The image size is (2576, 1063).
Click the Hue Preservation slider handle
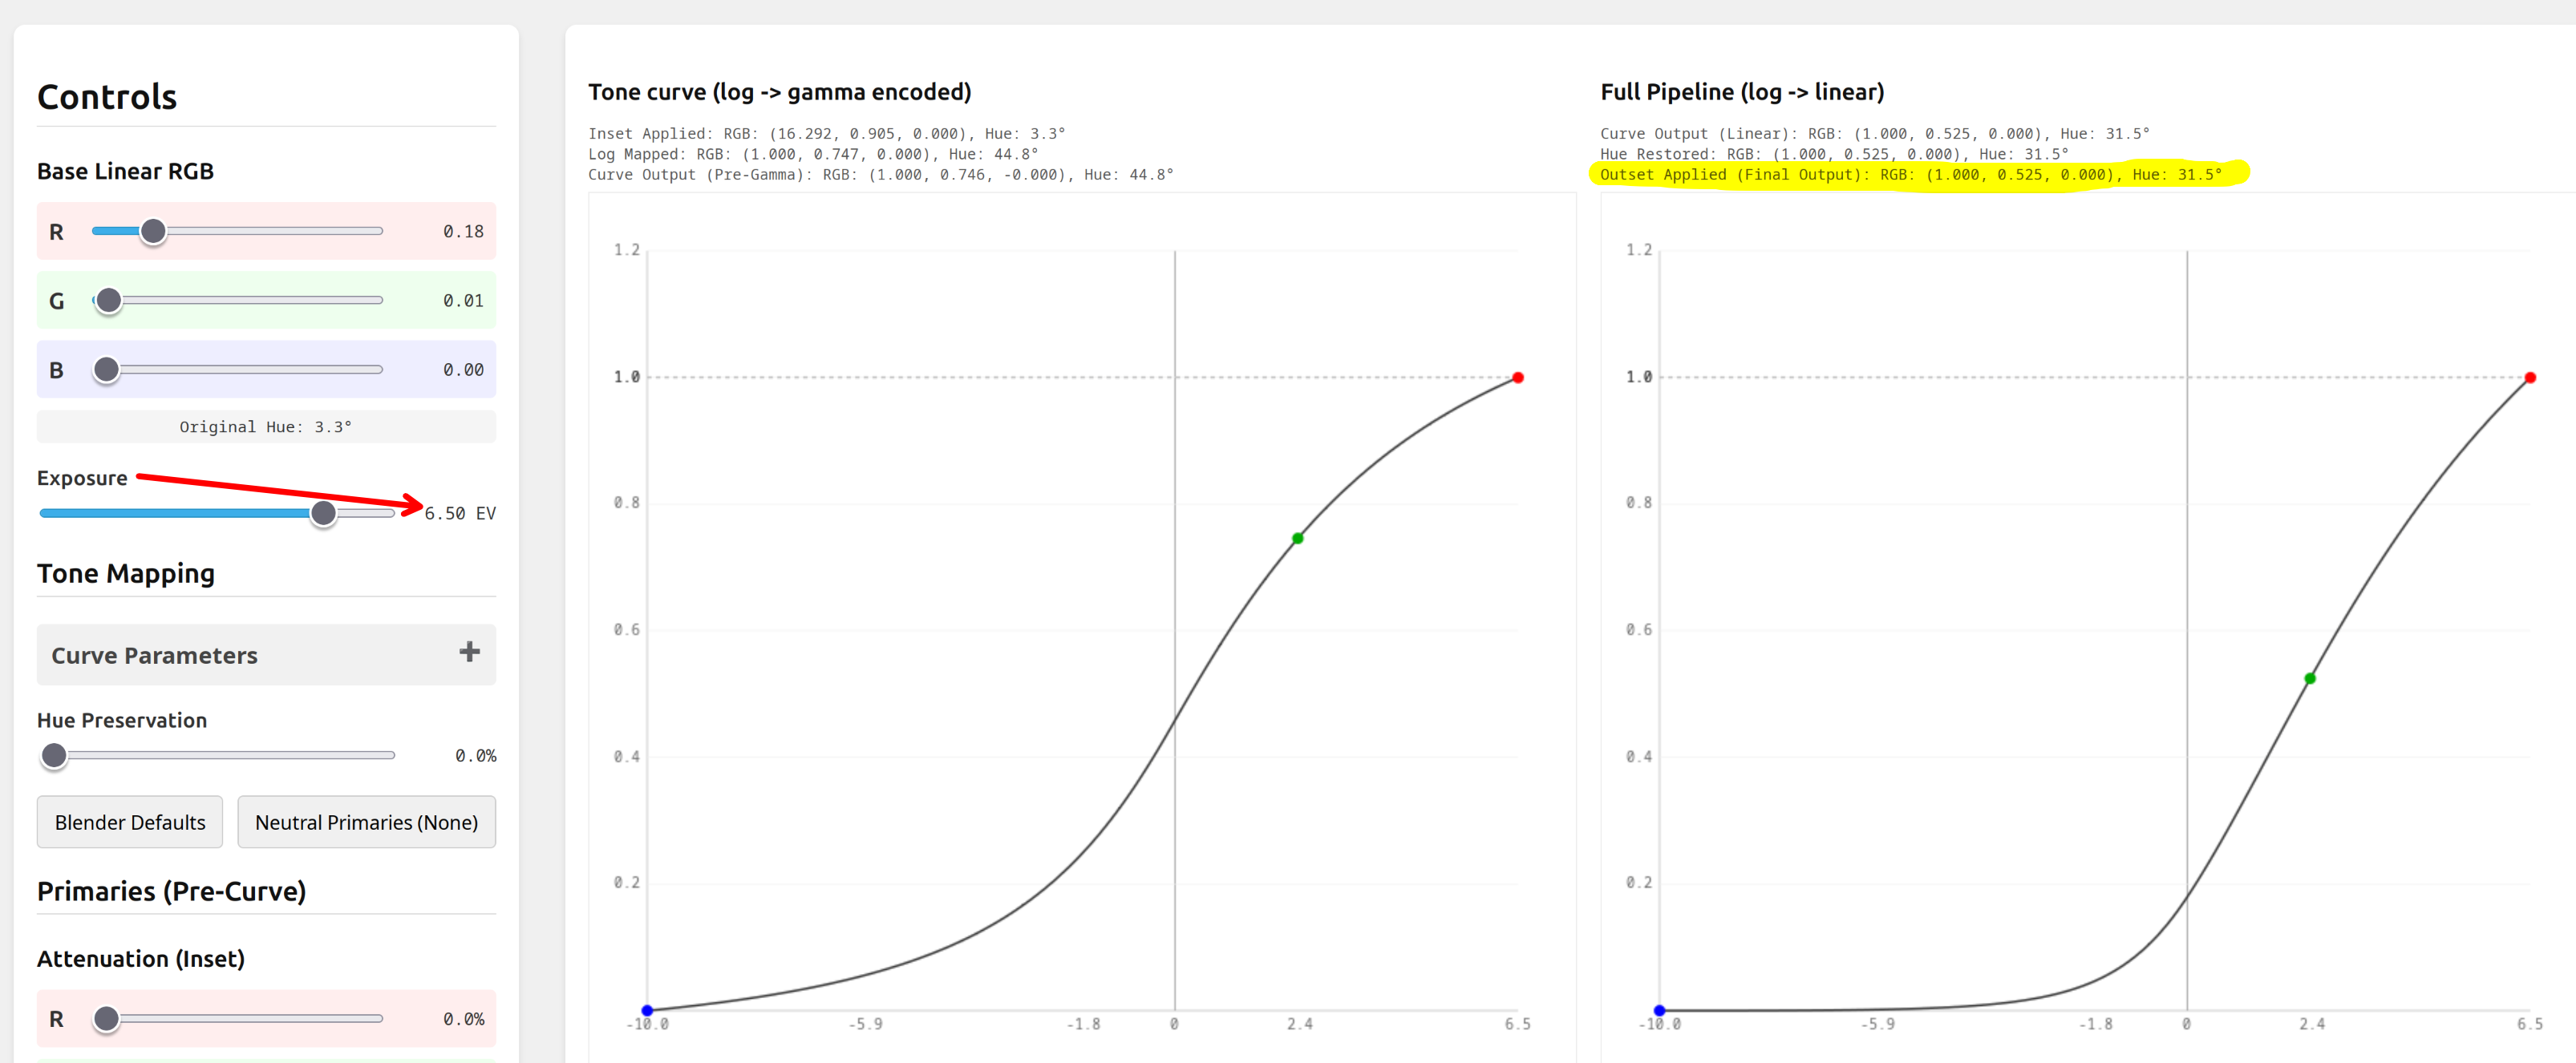[x=54, y=756]
